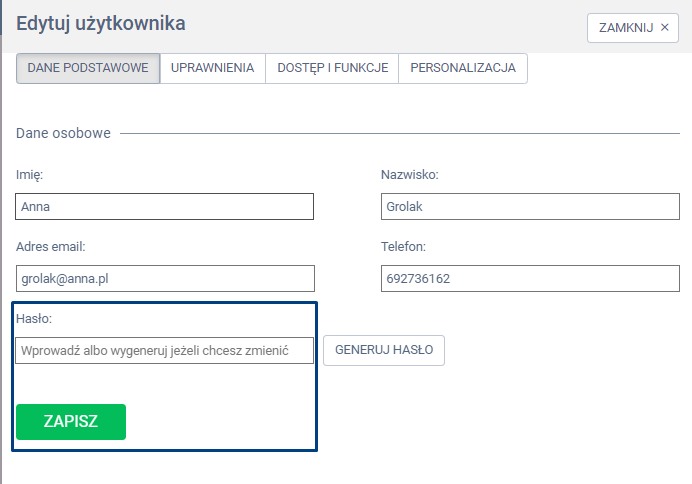Click the Imię field containing Anna
This screenshot has width=692, height=484.
(x=165, y=207)
